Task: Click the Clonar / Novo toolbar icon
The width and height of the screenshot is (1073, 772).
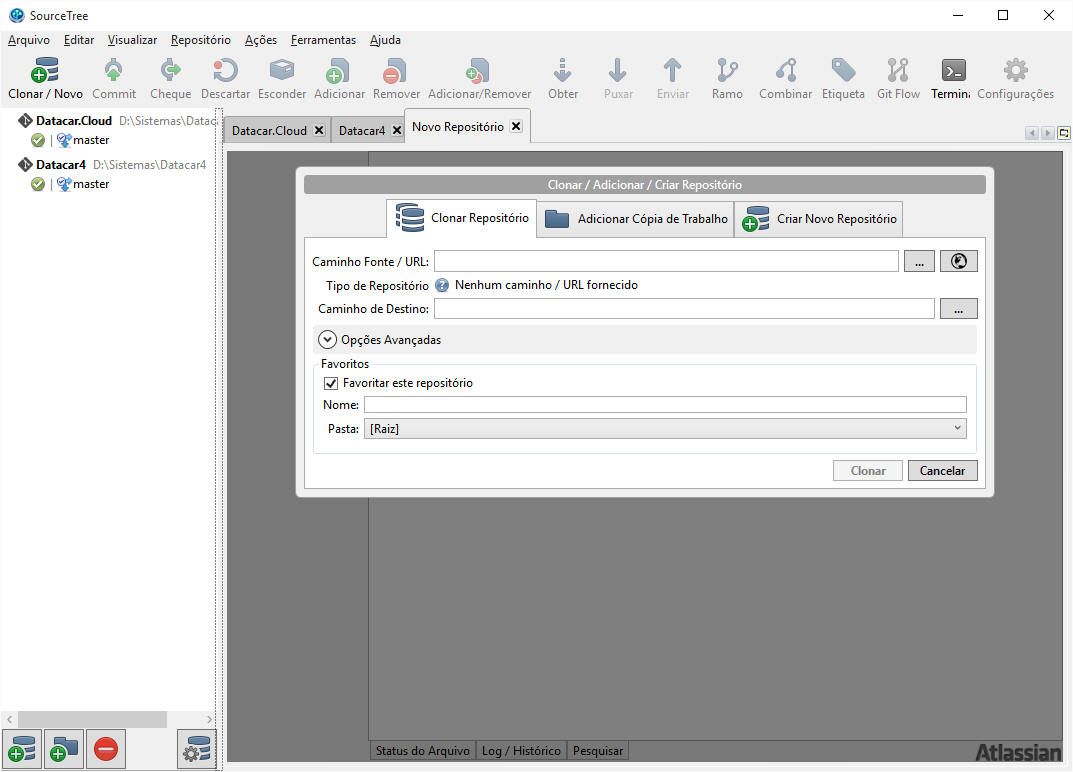Action: pyautogui.click(x=45, y=70)
